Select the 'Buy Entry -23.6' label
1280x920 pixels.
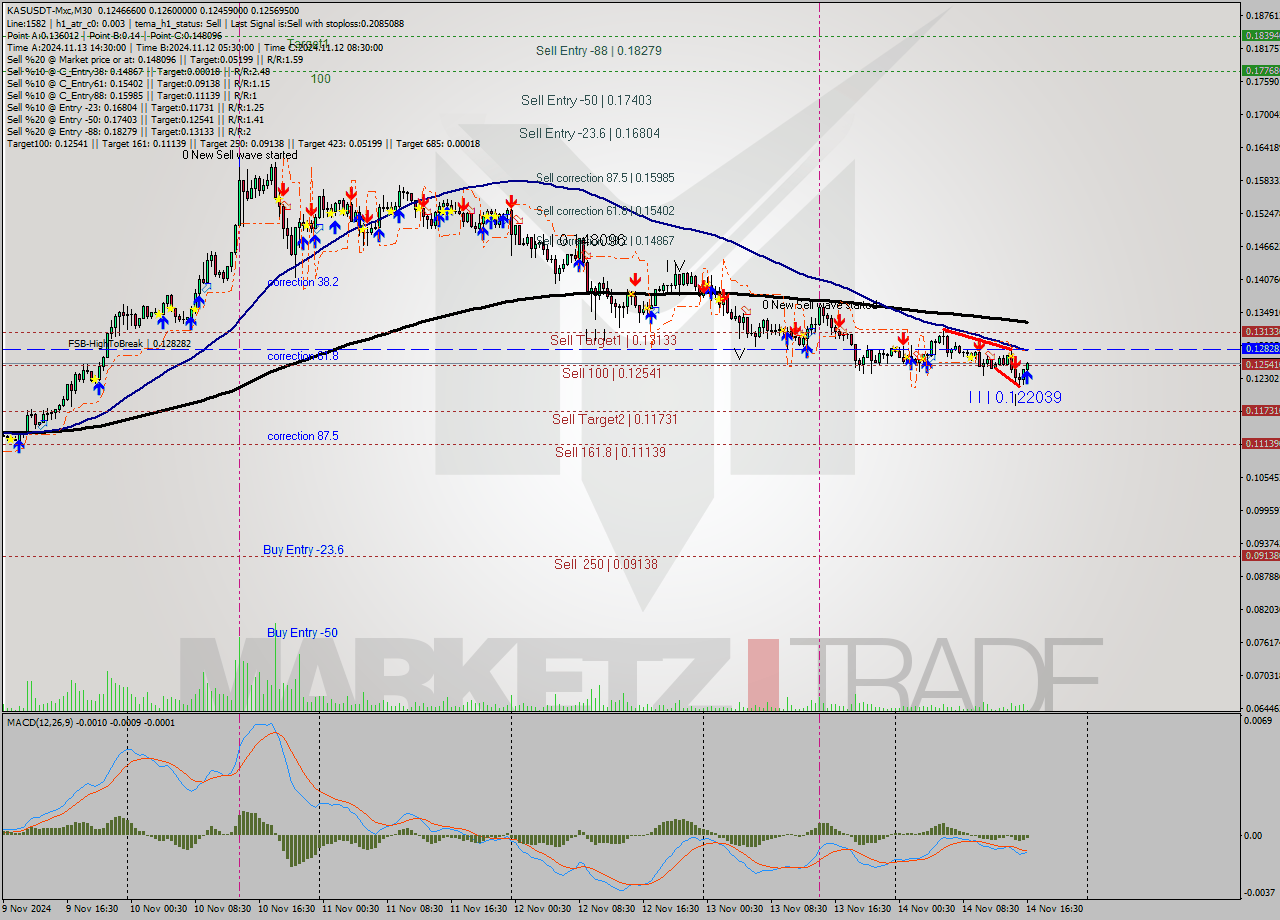303,550
